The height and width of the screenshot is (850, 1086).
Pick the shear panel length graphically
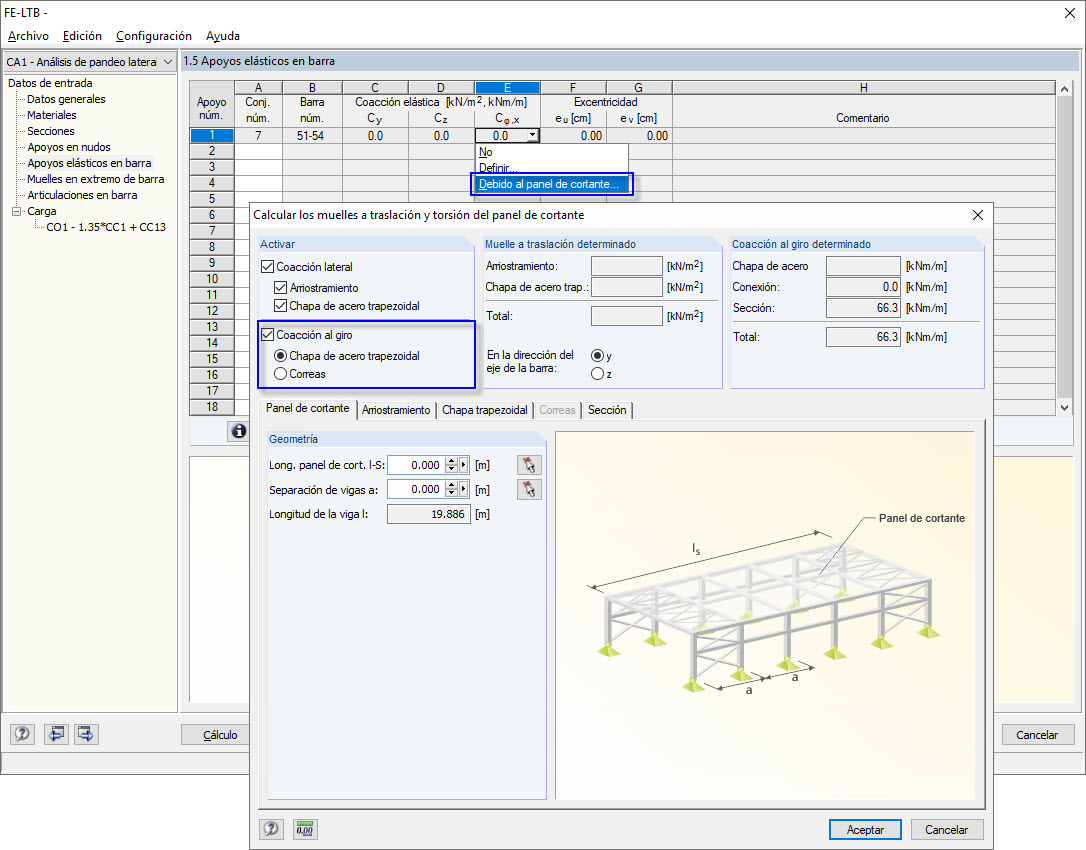[x=529, y=465]
